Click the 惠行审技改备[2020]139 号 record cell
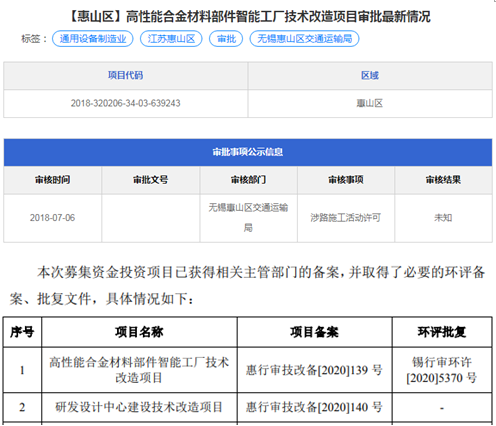The image size is (496, 426). 315,370
